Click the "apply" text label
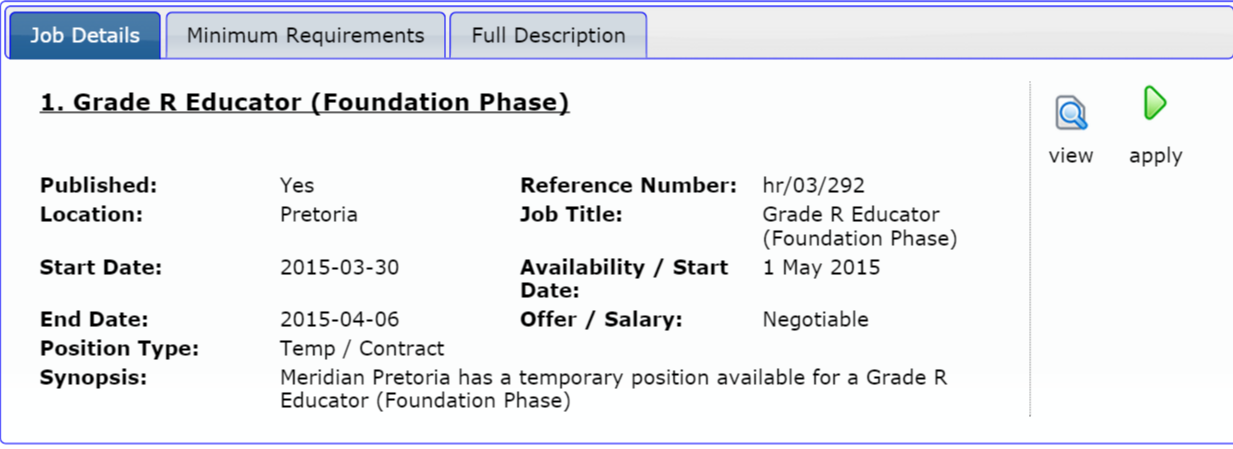Viewport: 1233px width, 449px height. point(1156,157)
